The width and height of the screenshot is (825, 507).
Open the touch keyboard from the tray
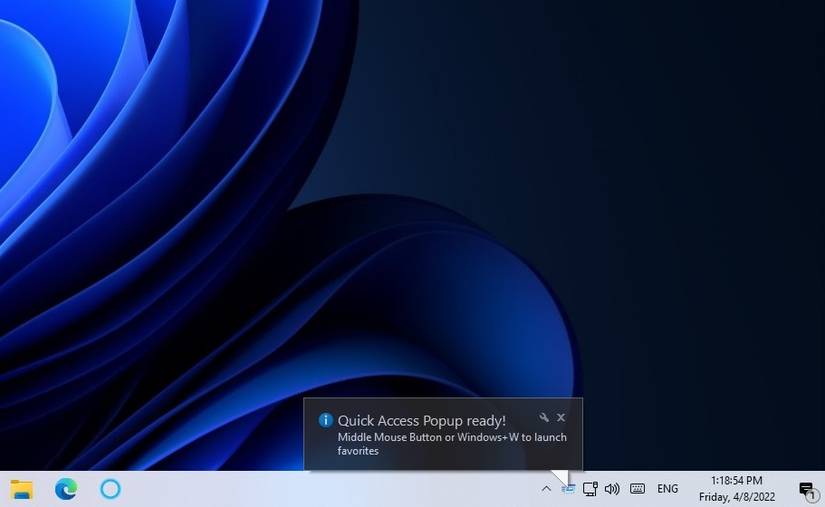(x=637, y=489)
